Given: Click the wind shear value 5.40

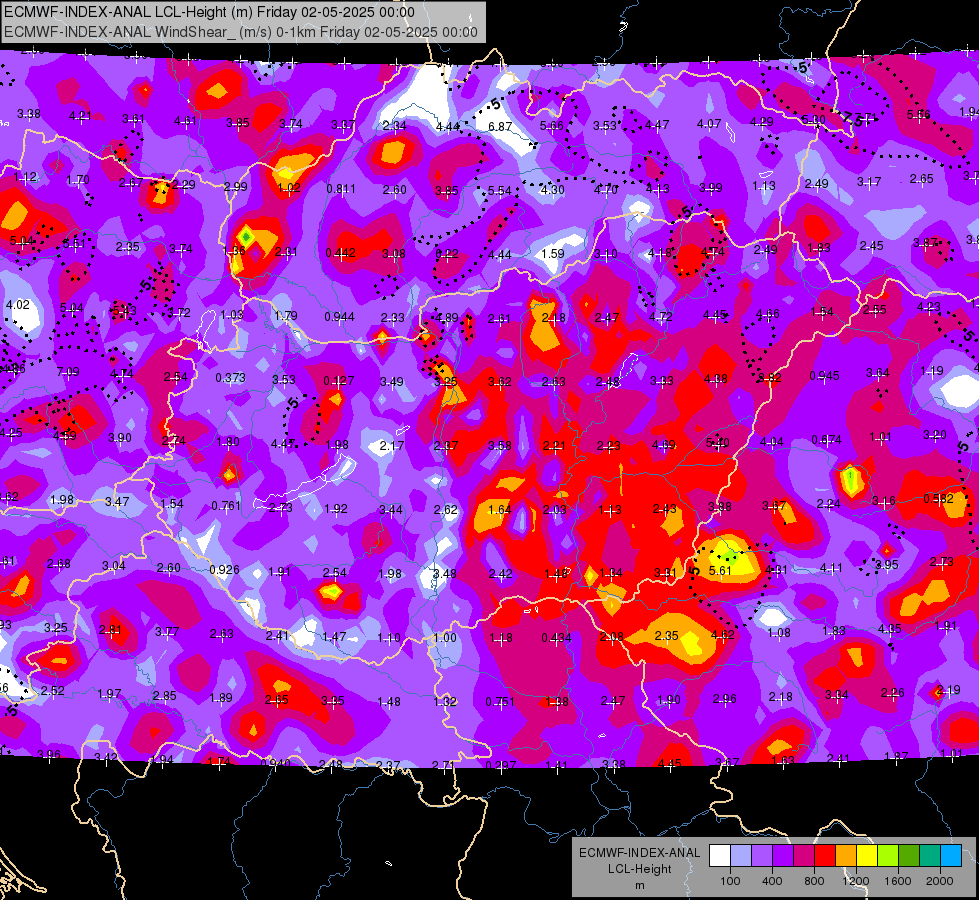Looking at the screenshot, I should click(717, 443).
